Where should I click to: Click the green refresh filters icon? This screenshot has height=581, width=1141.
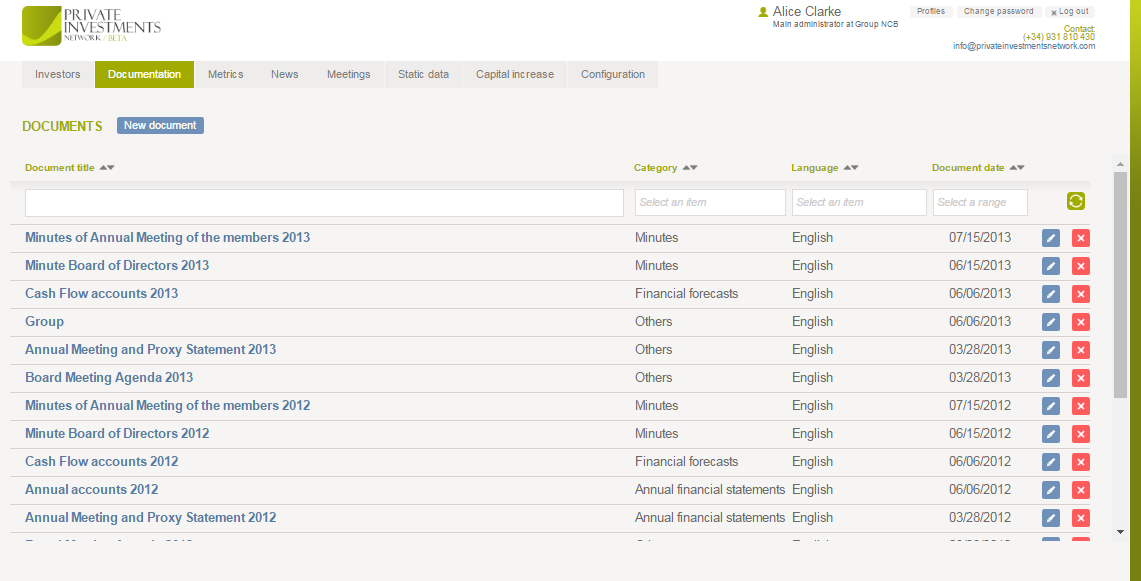(x=1075, y=202)
